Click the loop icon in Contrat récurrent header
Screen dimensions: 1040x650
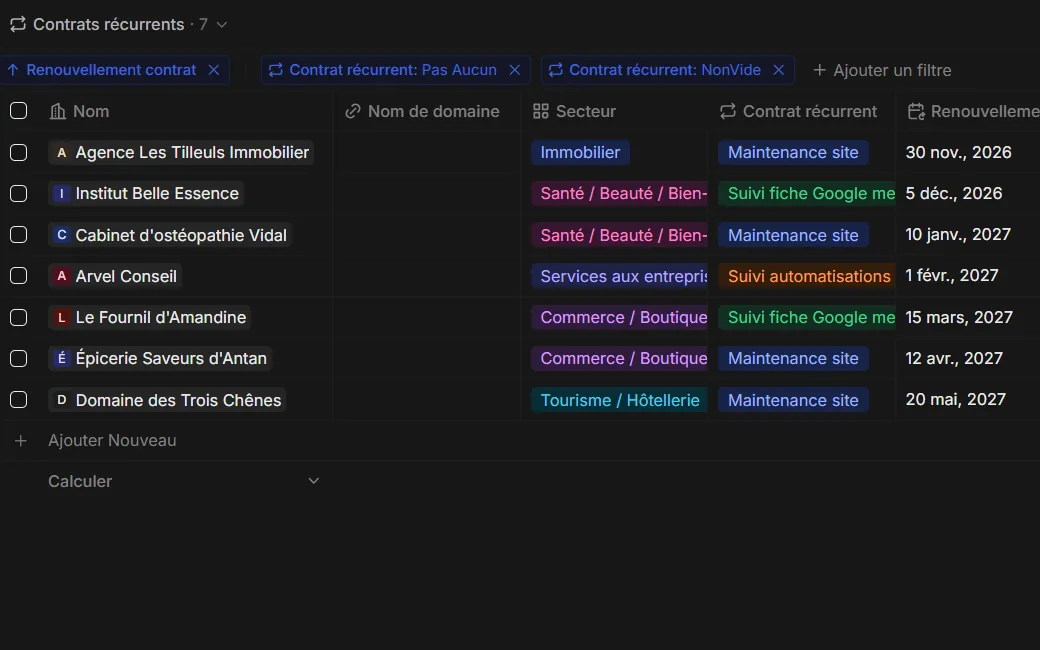point(728,111)
